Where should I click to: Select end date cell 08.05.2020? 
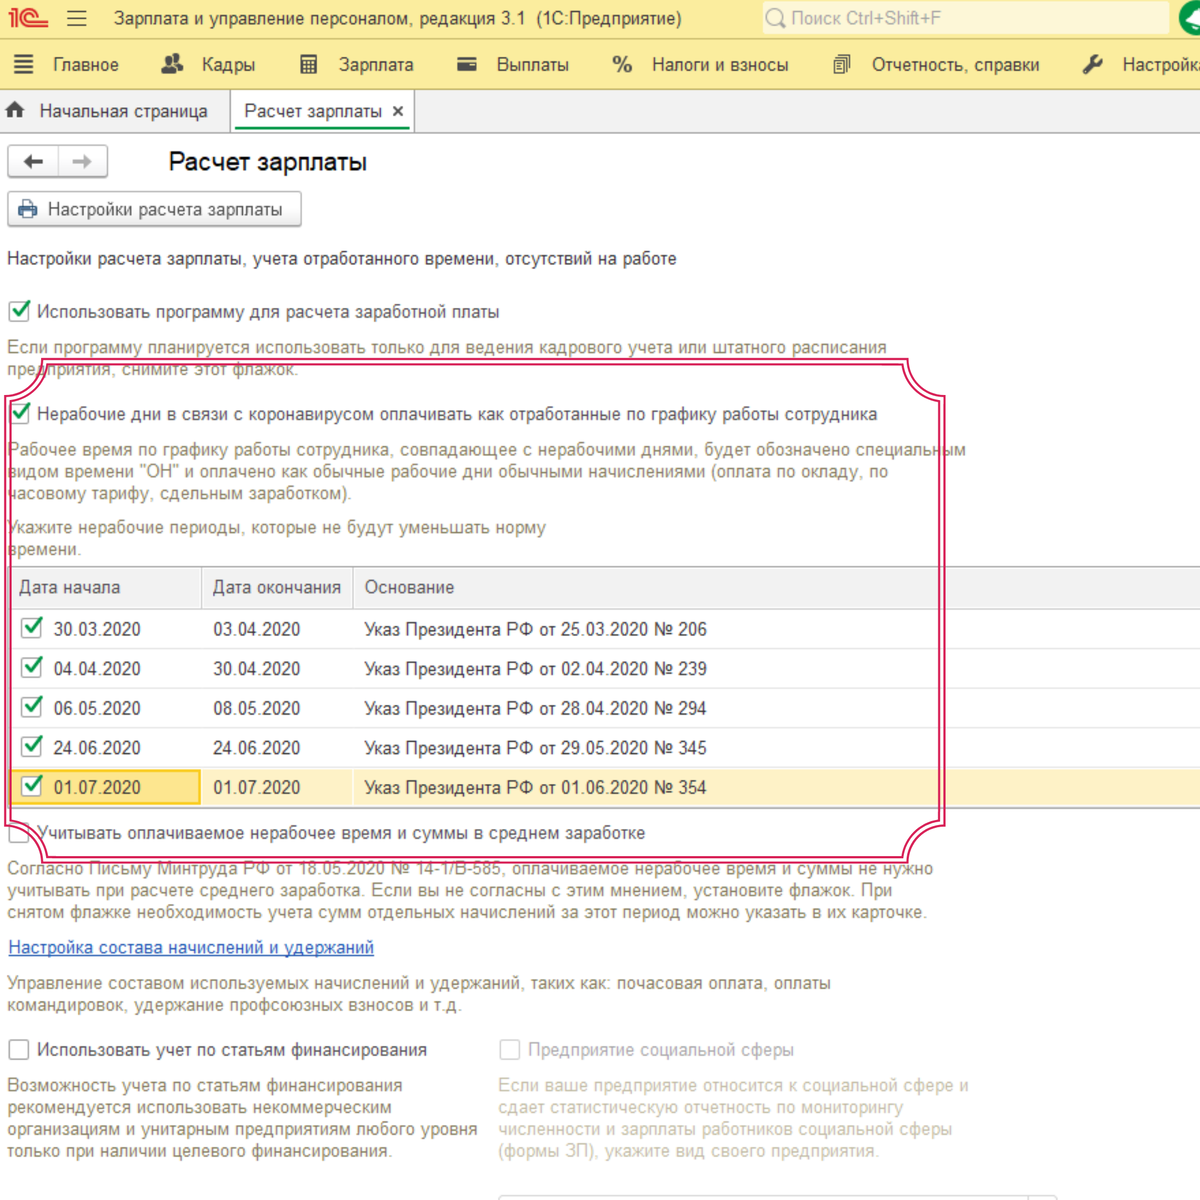point(277,708)
